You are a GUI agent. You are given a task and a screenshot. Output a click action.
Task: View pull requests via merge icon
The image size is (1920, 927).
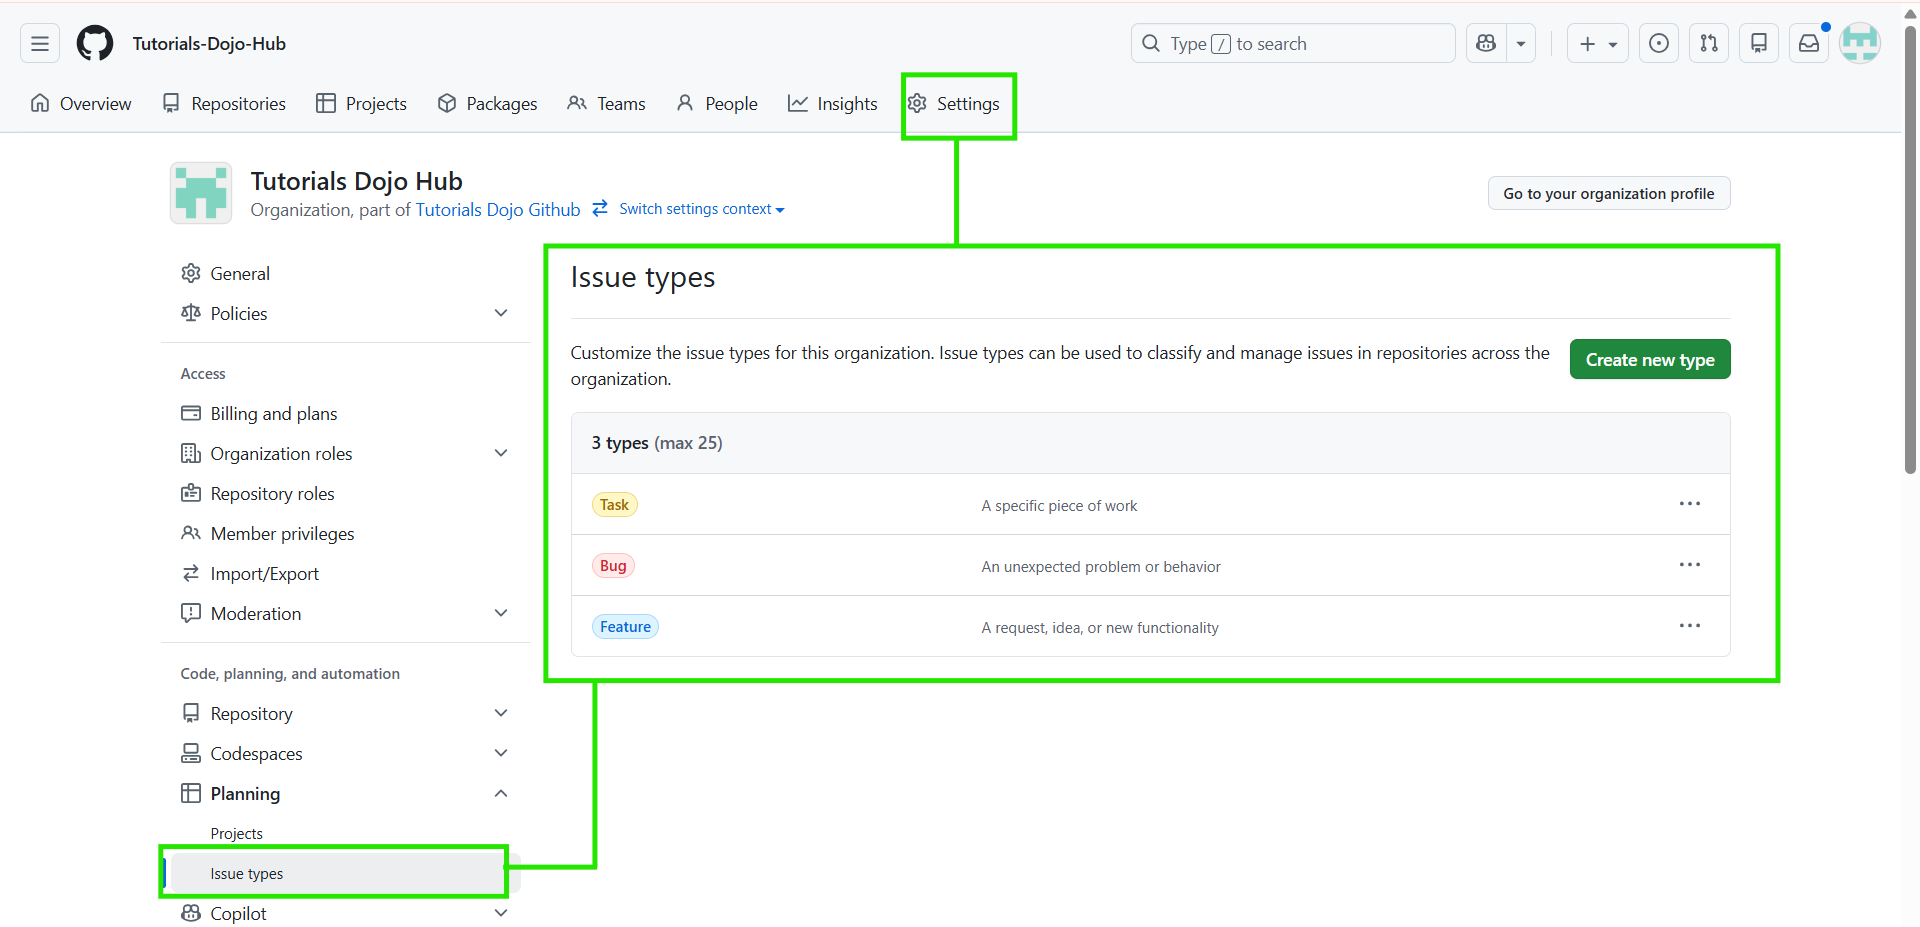[1709, 43]
